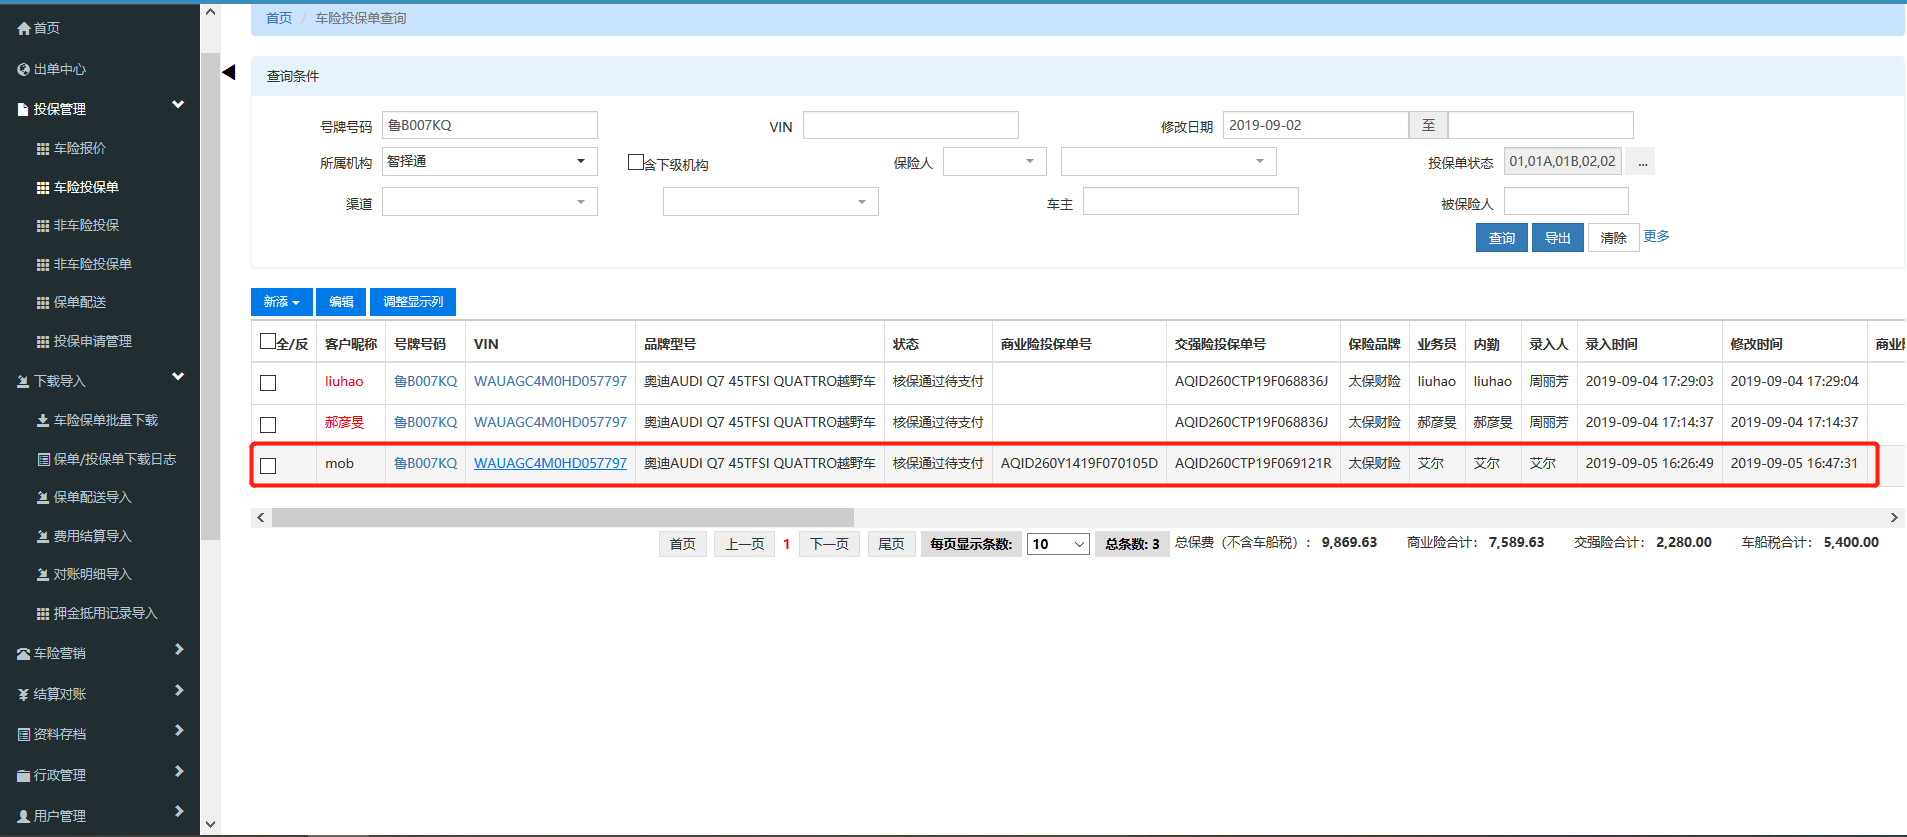Image resolution: width=1907 pixels, height=837 pixels.
Task: Click the 导出 export button
Action: coord(1558,238)
